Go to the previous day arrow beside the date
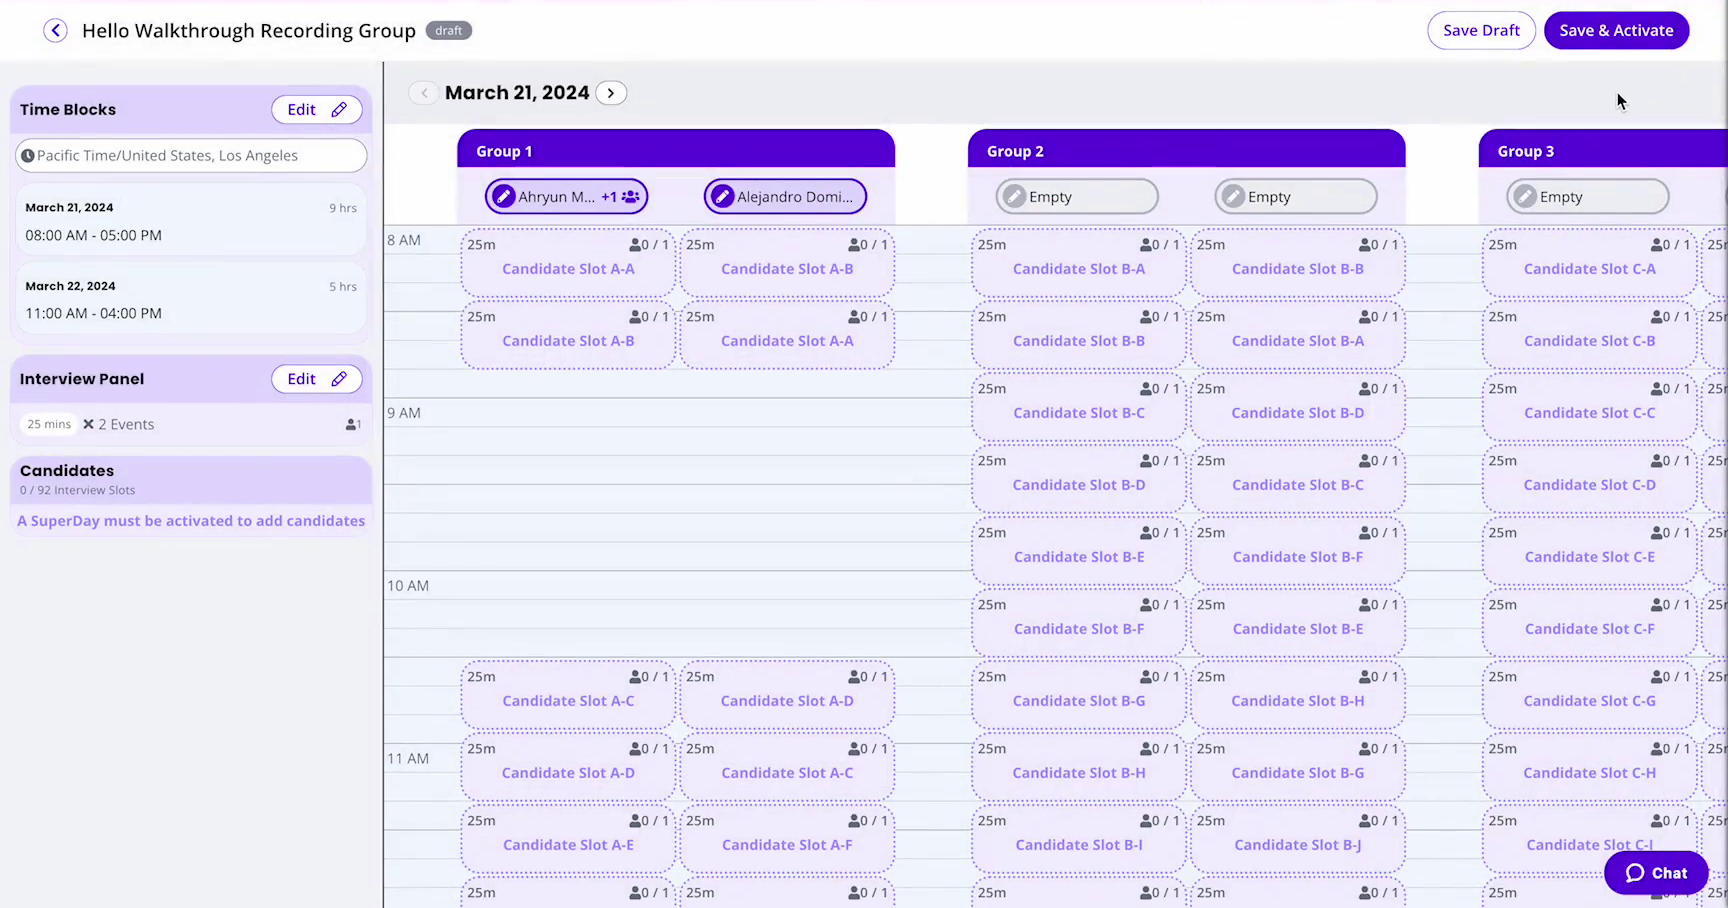This screenshot has width=1728, height=908. point(424,93)
